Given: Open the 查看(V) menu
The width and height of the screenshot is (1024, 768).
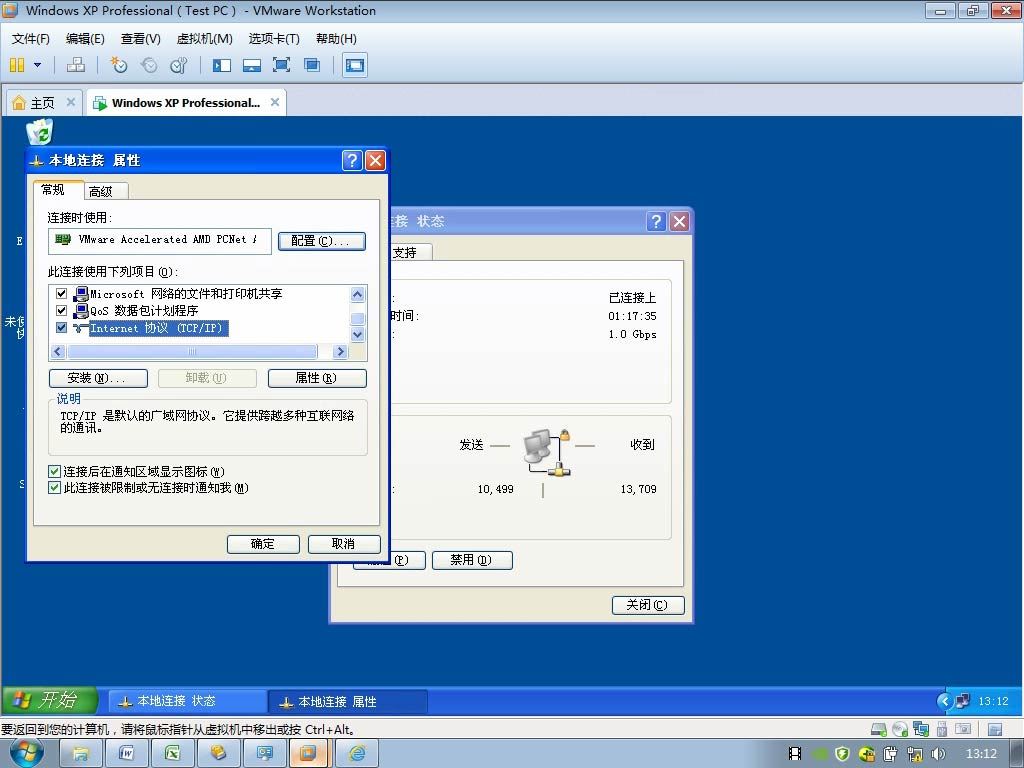Looking at the screenshot, I should click(140, 39).
